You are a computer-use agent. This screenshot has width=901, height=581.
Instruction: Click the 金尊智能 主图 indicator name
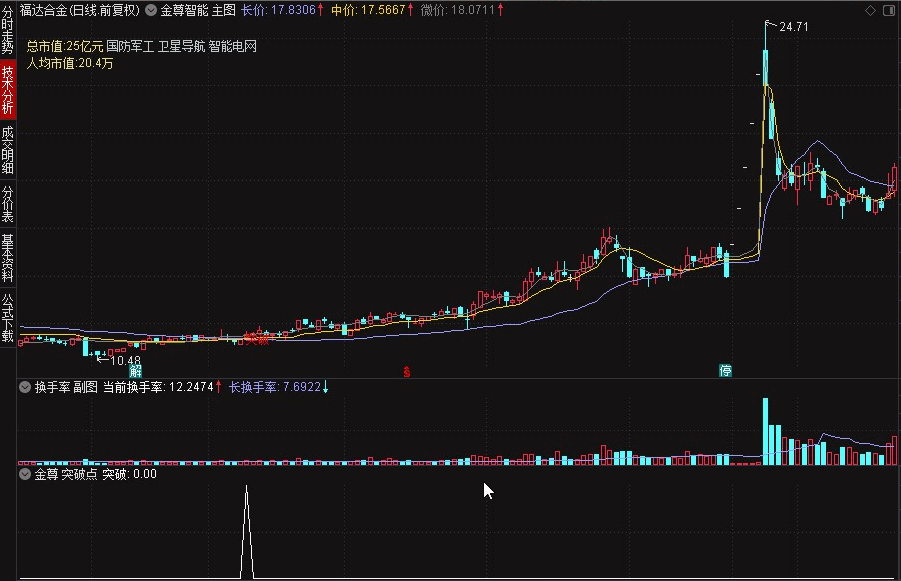pos(198,10)
